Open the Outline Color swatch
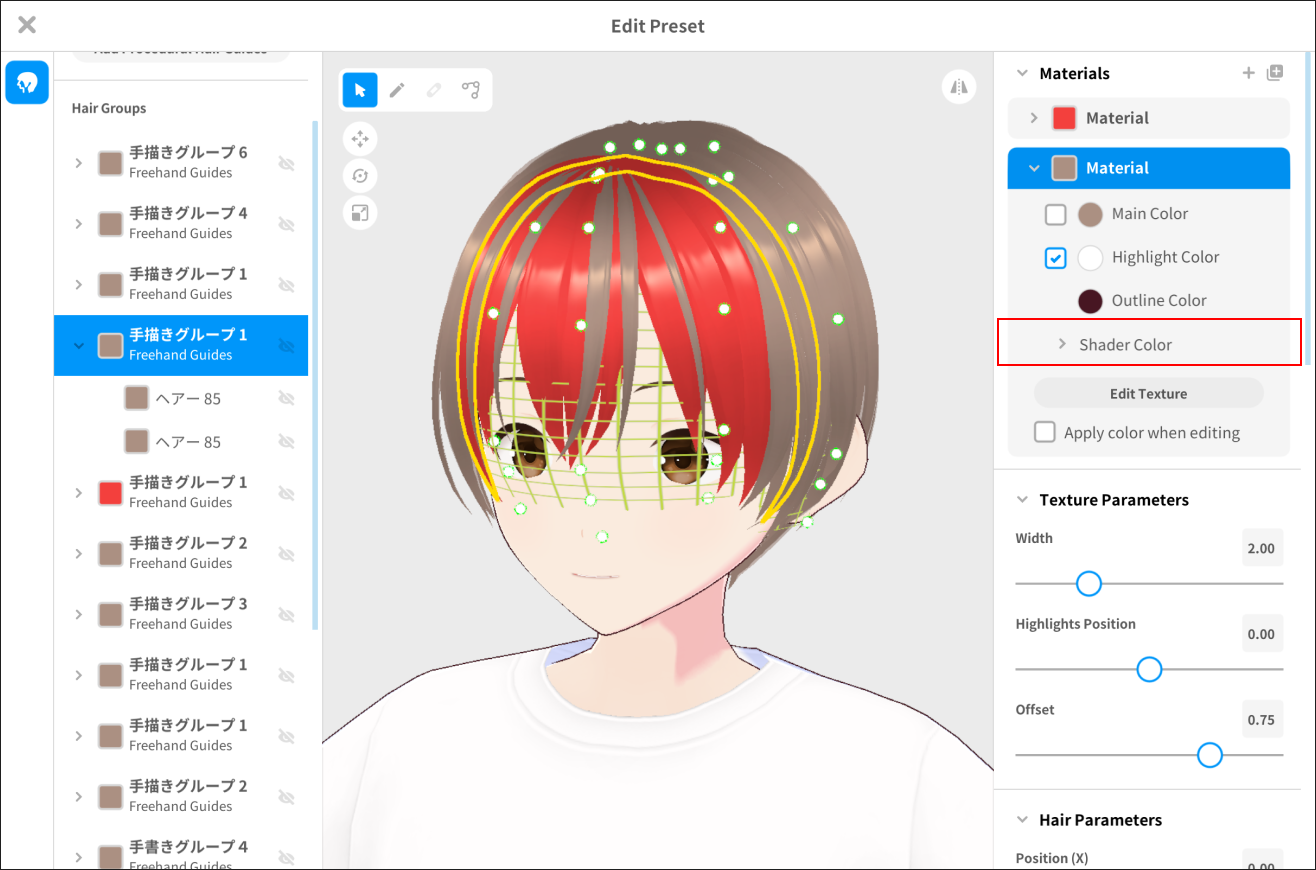This screenshot has height=870, width=1316. click(x=1090, y=301)
